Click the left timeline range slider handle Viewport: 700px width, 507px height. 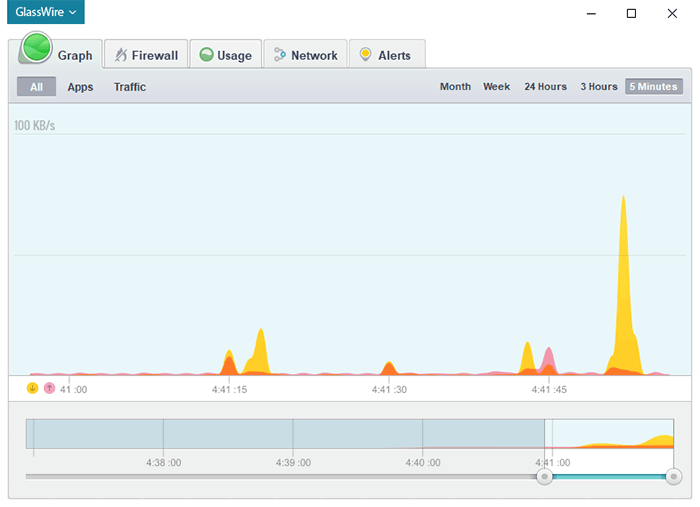(x=544, y=476)
